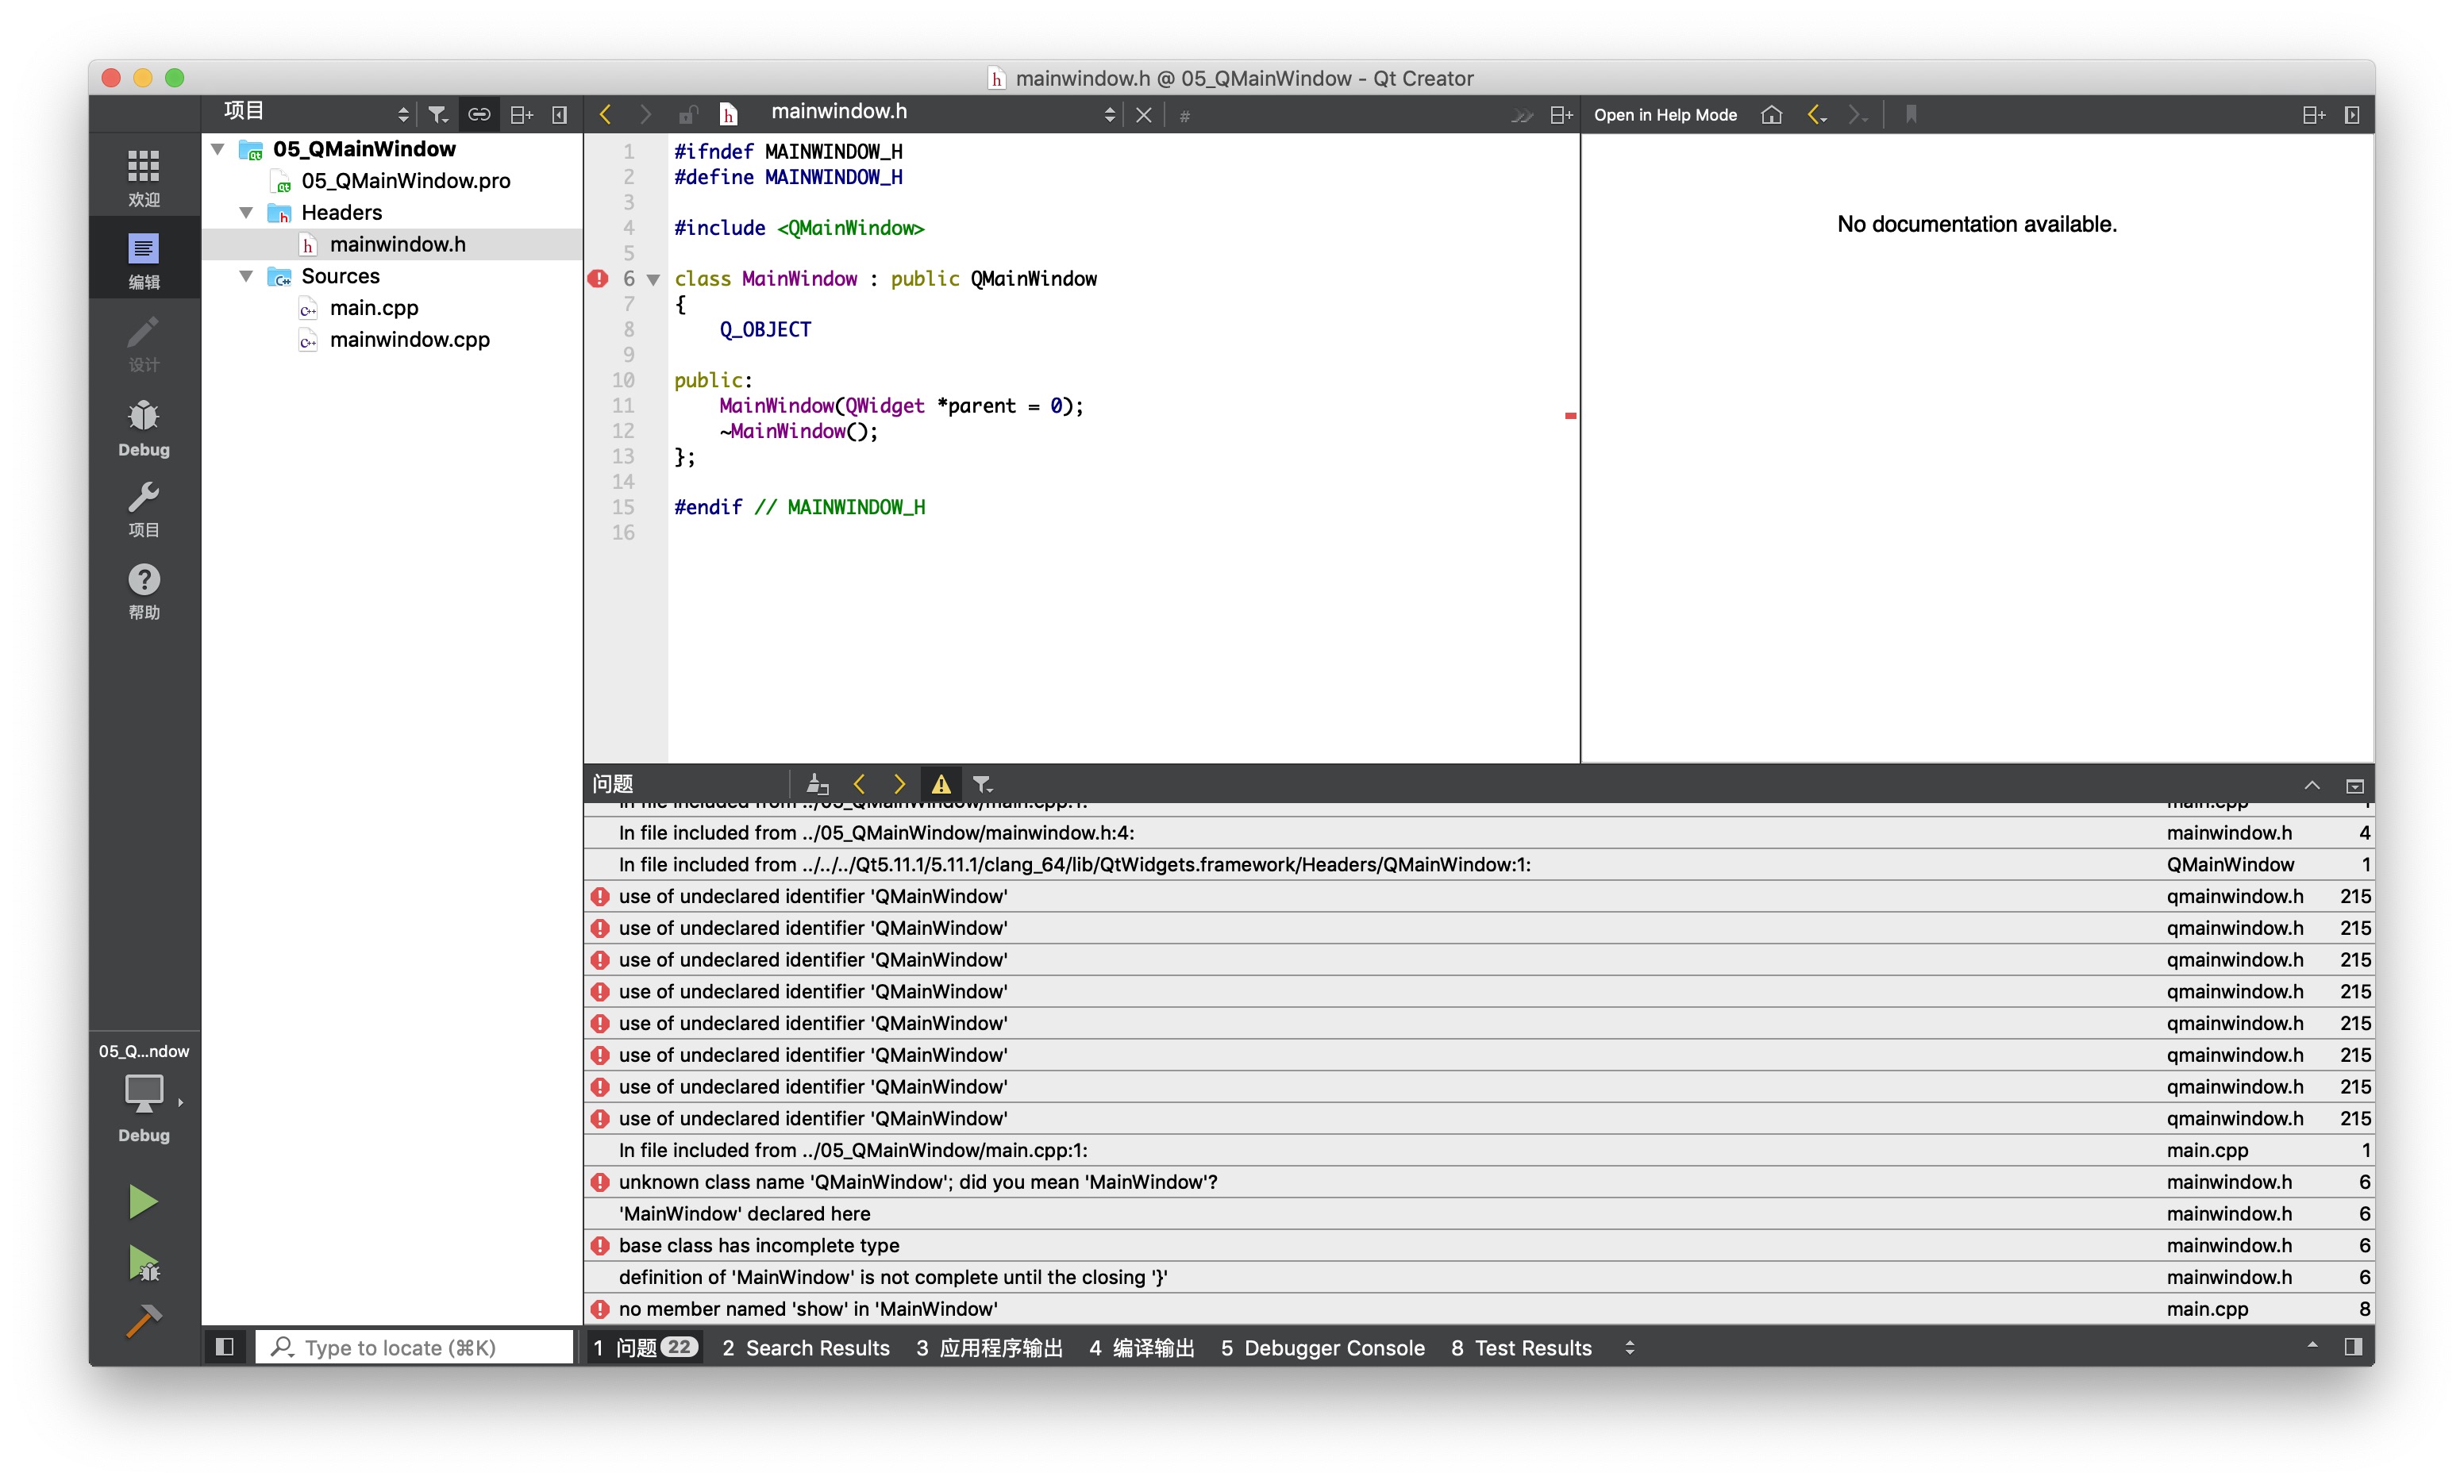Toggle the file read-only lock icon
Screen dimensions: 2464x1484
point(688,115)
